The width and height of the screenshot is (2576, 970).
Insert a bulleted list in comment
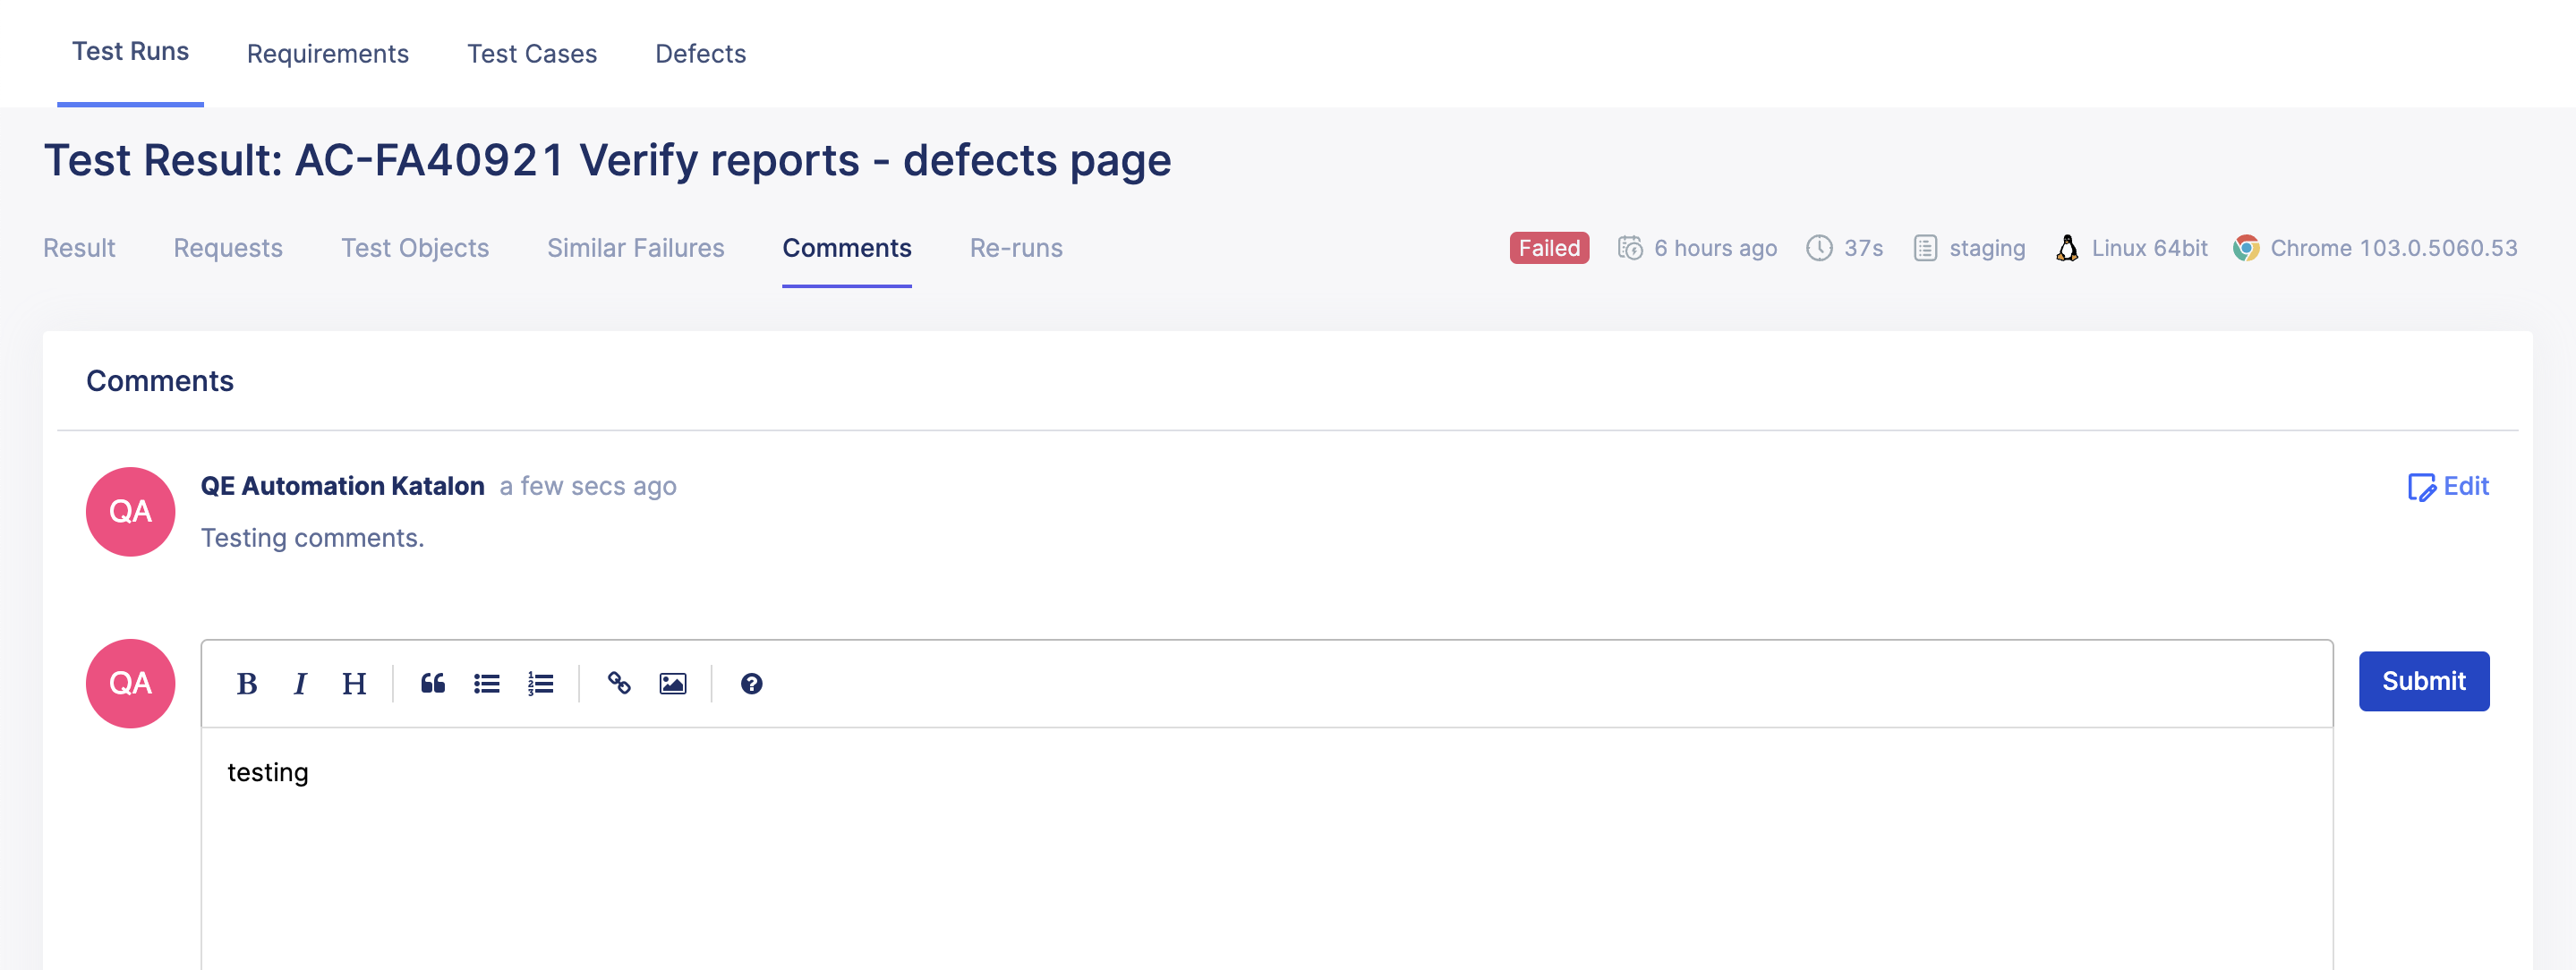487,684
